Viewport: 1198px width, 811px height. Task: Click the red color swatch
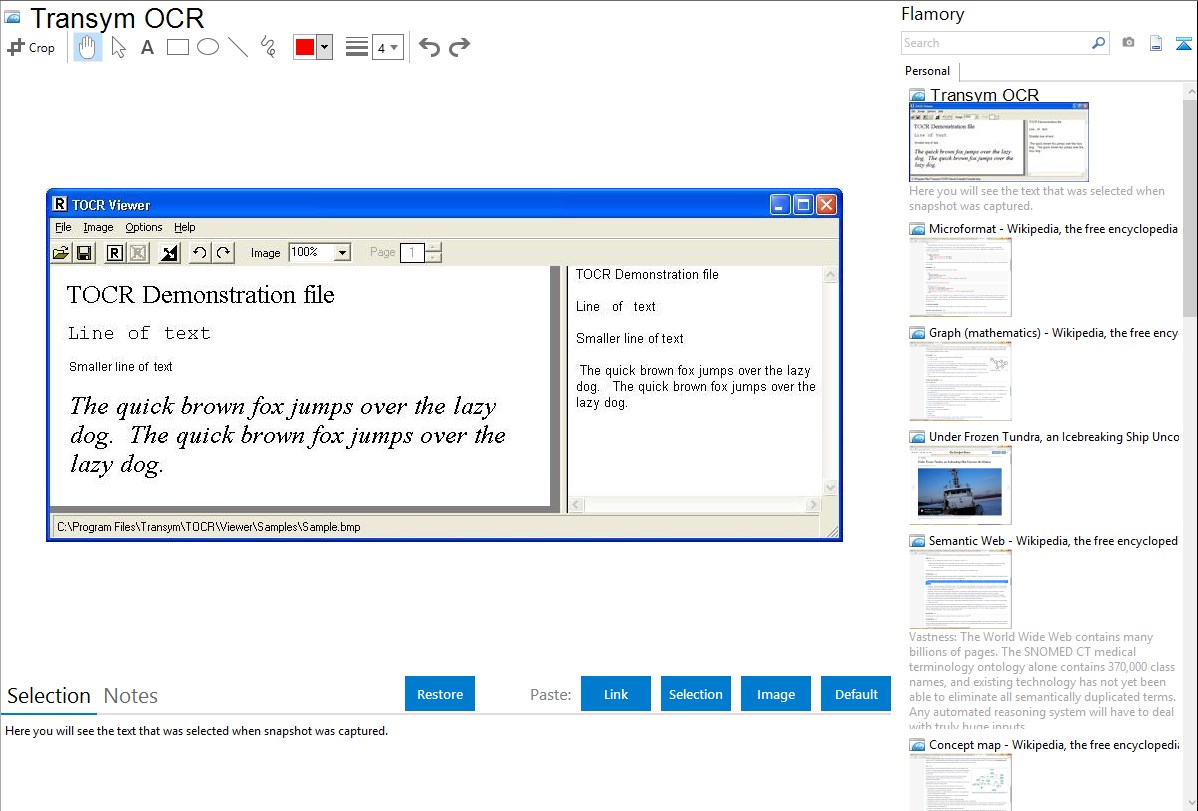305,47
